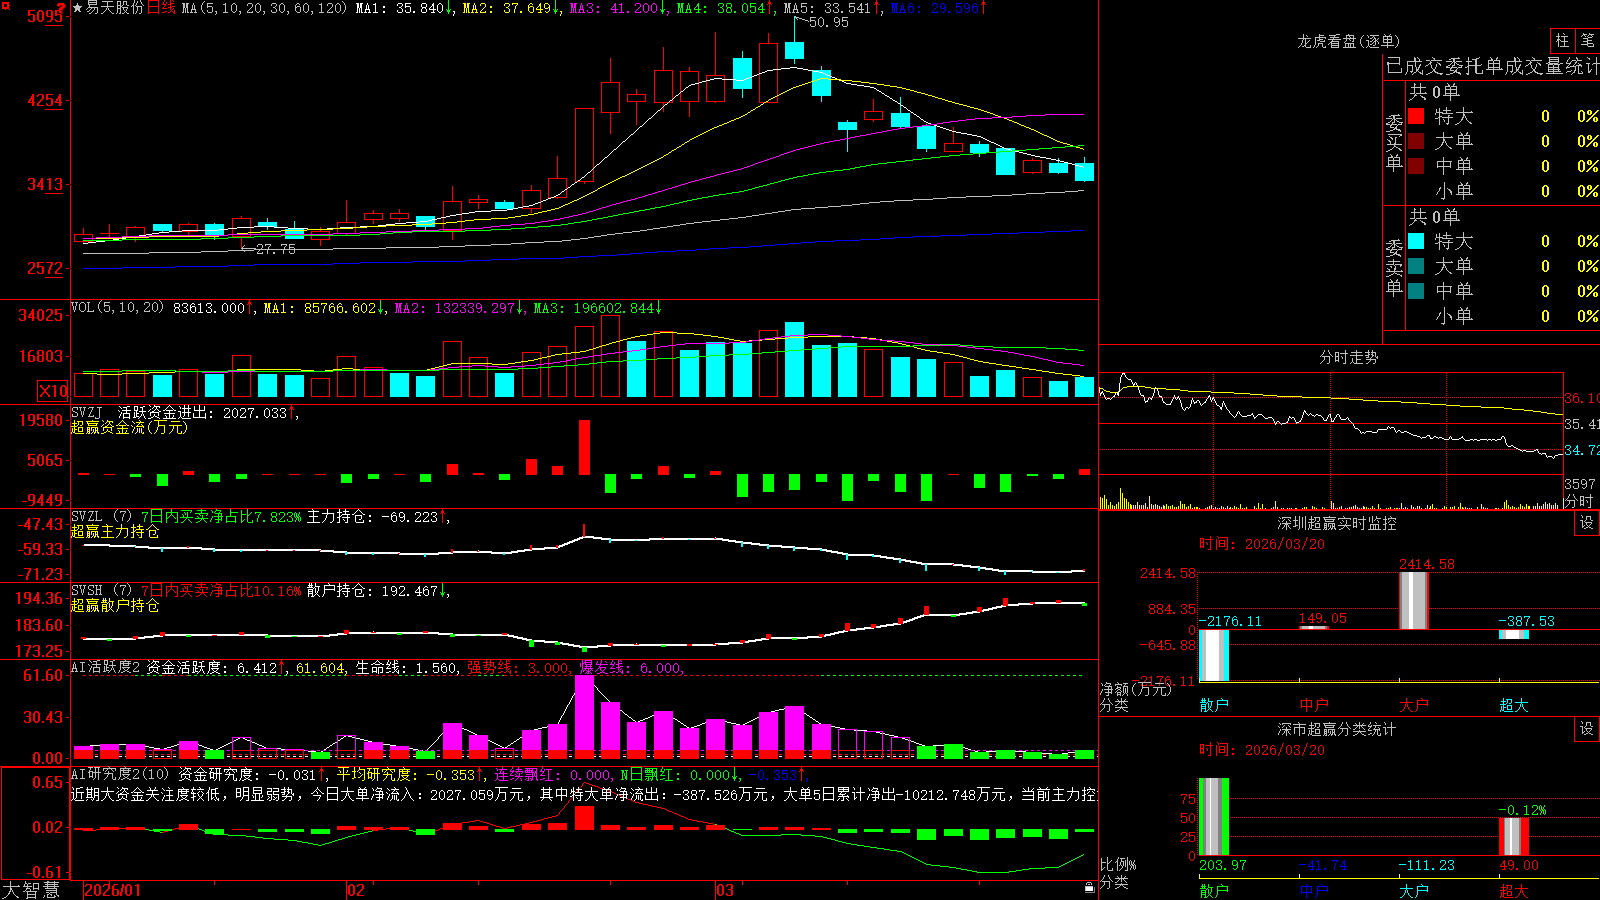
Task: Click the 爆发线: 6.000 value
Action: pyautogui.click(x=631, y=668)
